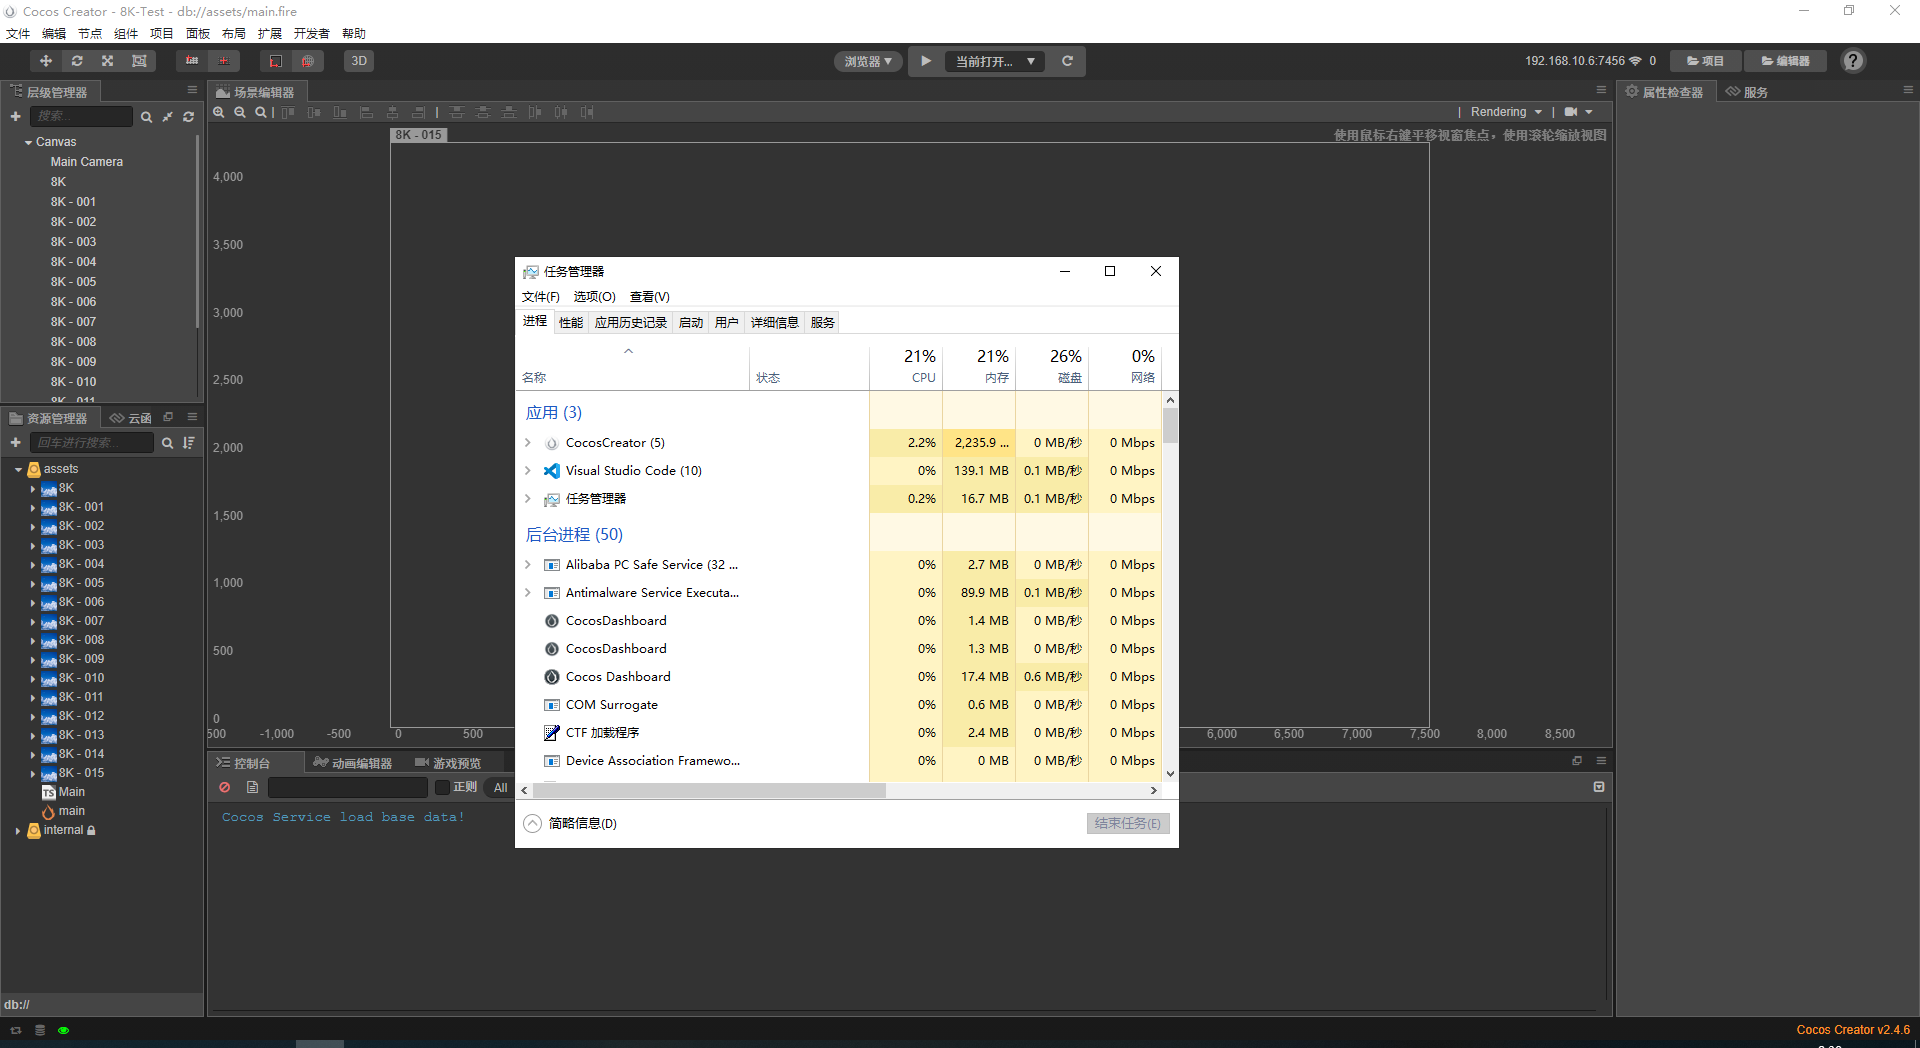Open the 浏览器 preview platform dropdown
The height and width of the screenshot is (1048, 1920).
click(x=868, y=61)
